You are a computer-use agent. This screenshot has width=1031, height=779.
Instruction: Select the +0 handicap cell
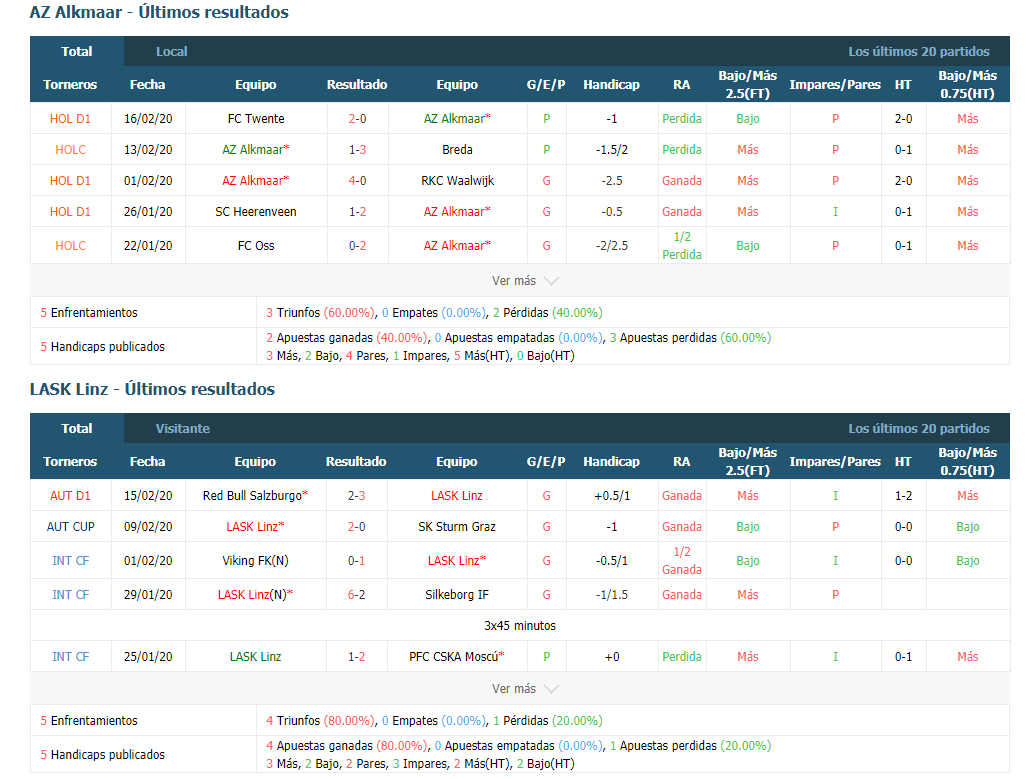coord(611,656)
